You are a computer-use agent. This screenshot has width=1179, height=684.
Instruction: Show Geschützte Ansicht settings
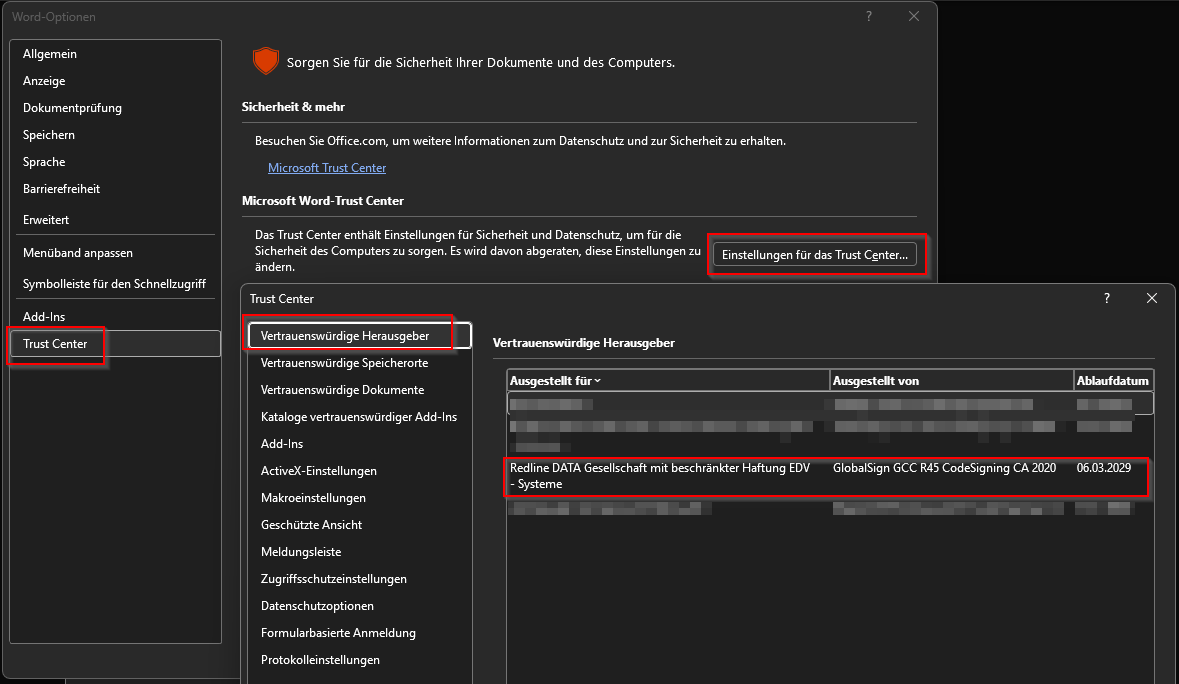click(x=311, y=525)
